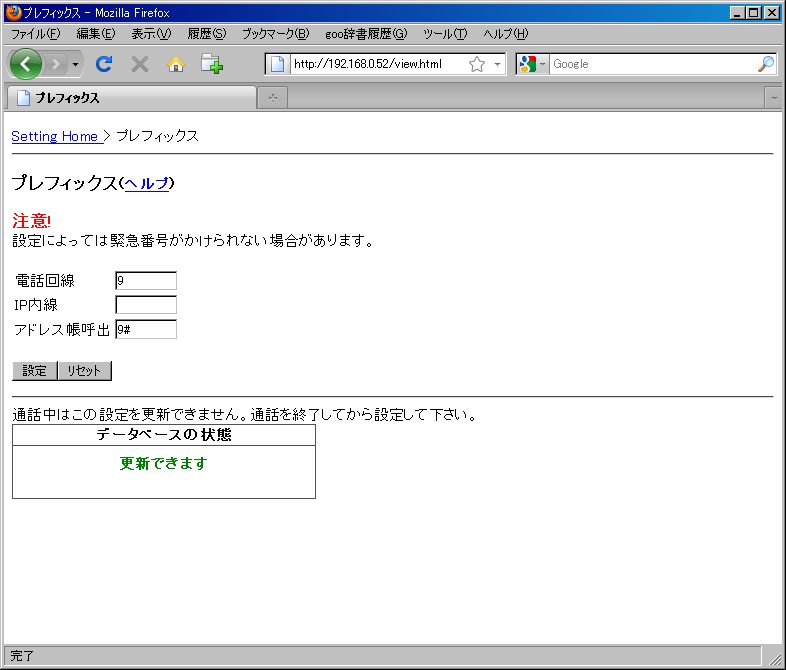
Task: Go to the browser Home page icon
Action: pyautogui.click(x=176, y=64)
